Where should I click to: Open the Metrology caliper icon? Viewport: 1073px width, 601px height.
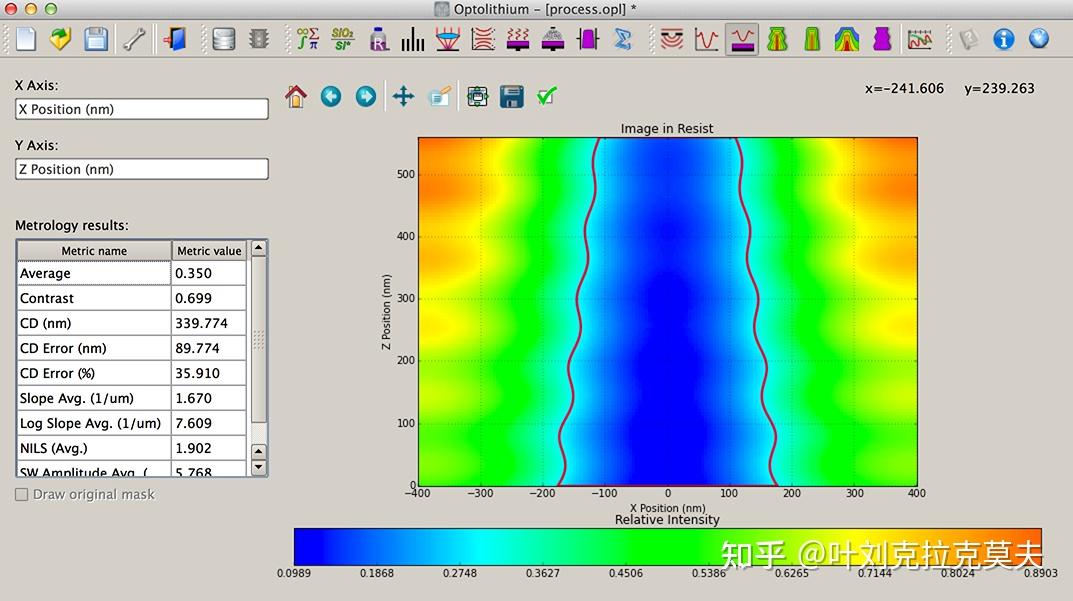(x=588, y=39)
